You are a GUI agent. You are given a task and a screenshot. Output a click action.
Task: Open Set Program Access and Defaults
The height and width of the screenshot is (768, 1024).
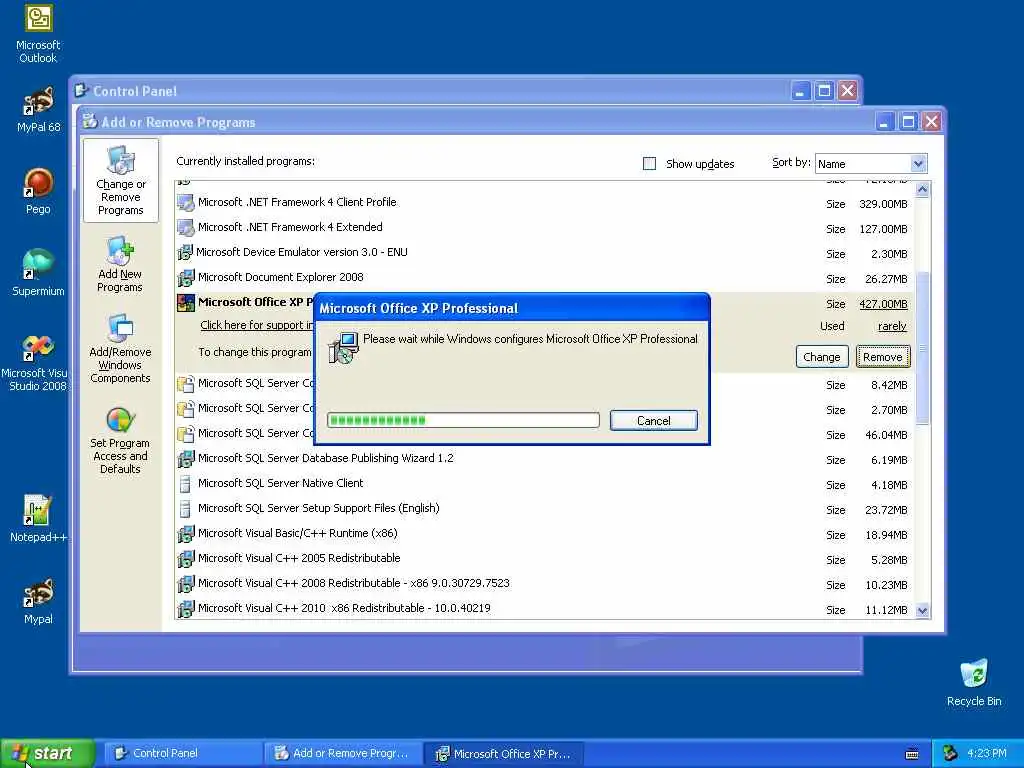click(x=120, y=441)
